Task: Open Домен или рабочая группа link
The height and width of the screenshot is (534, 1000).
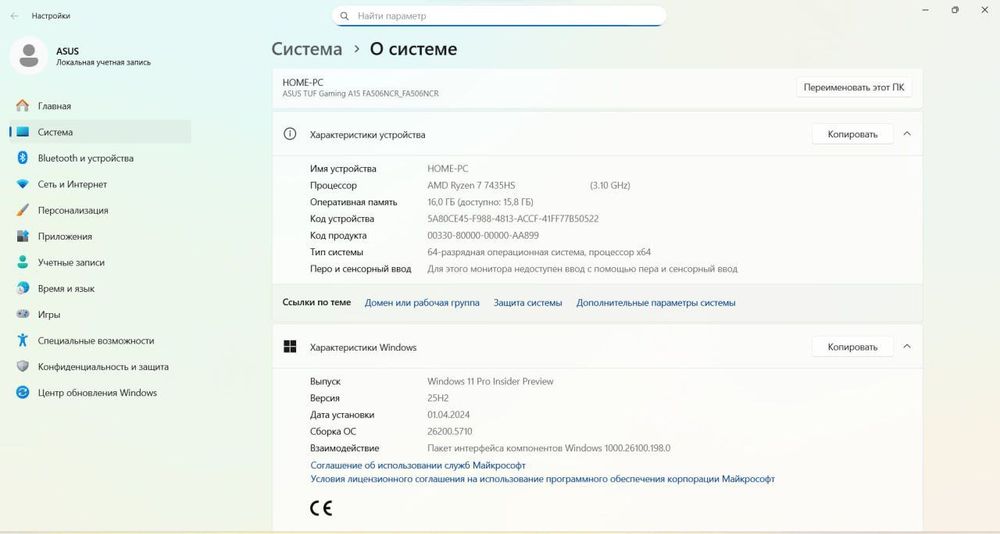Action: tap(422, 302)
